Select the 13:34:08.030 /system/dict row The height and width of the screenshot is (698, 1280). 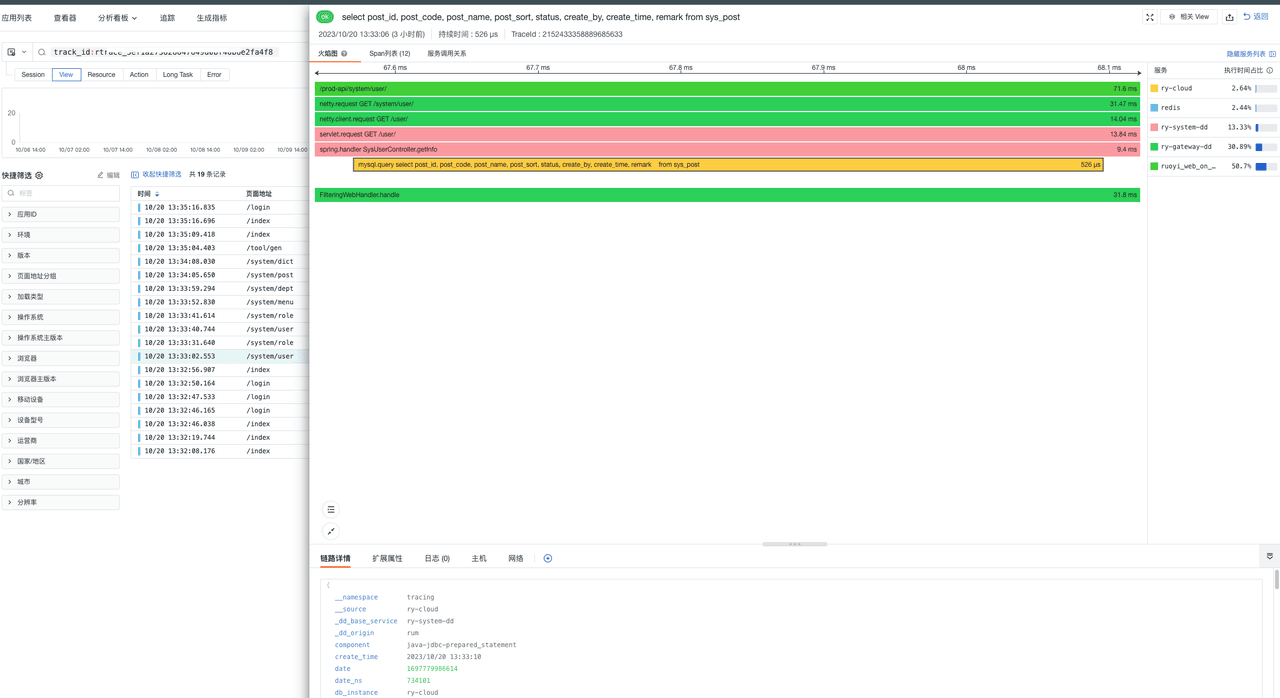click(220, 262)
